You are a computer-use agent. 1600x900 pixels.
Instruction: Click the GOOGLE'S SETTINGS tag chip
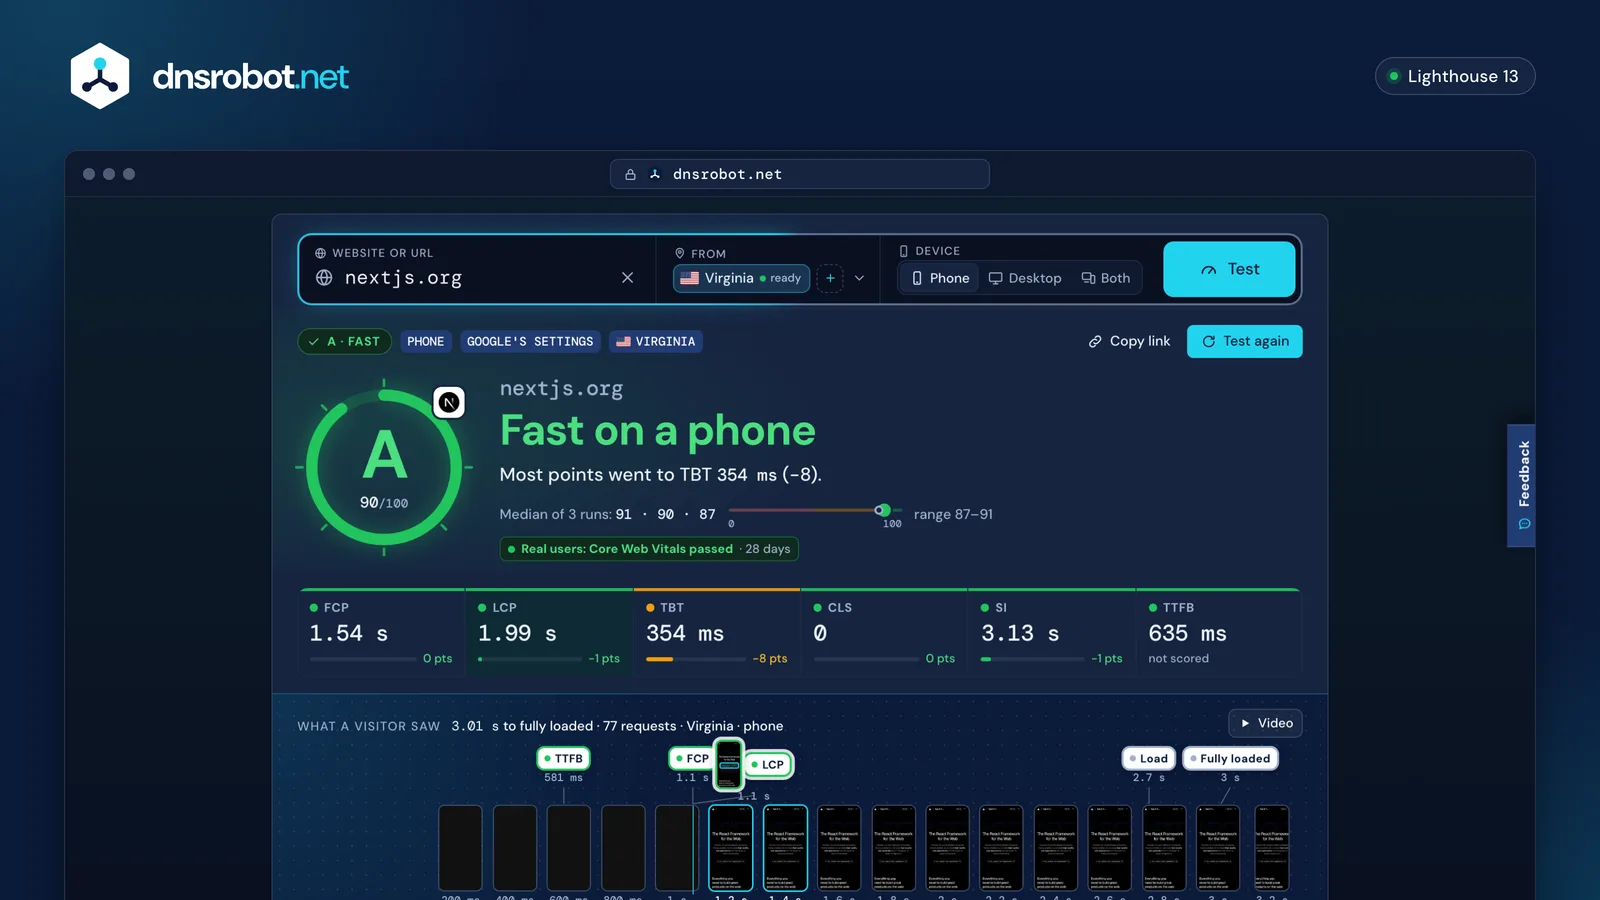530,342
